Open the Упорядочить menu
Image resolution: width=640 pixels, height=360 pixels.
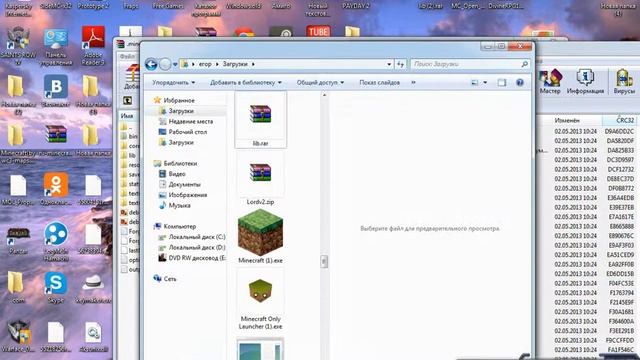pyautogui.click(x=173, y=82)
